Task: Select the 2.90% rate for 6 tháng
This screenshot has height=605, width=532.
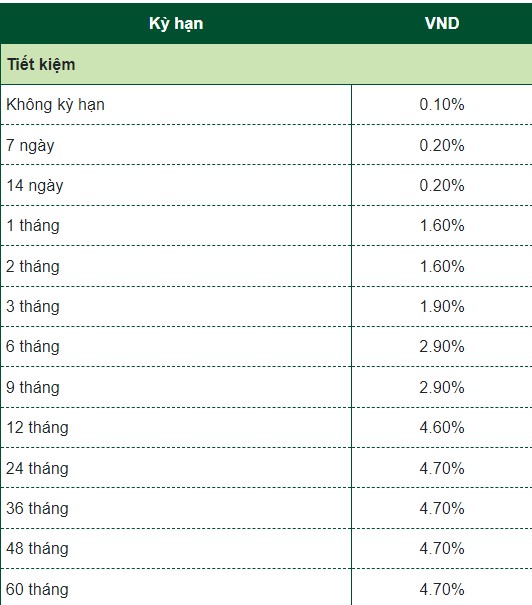Action: tap(442, 347)
